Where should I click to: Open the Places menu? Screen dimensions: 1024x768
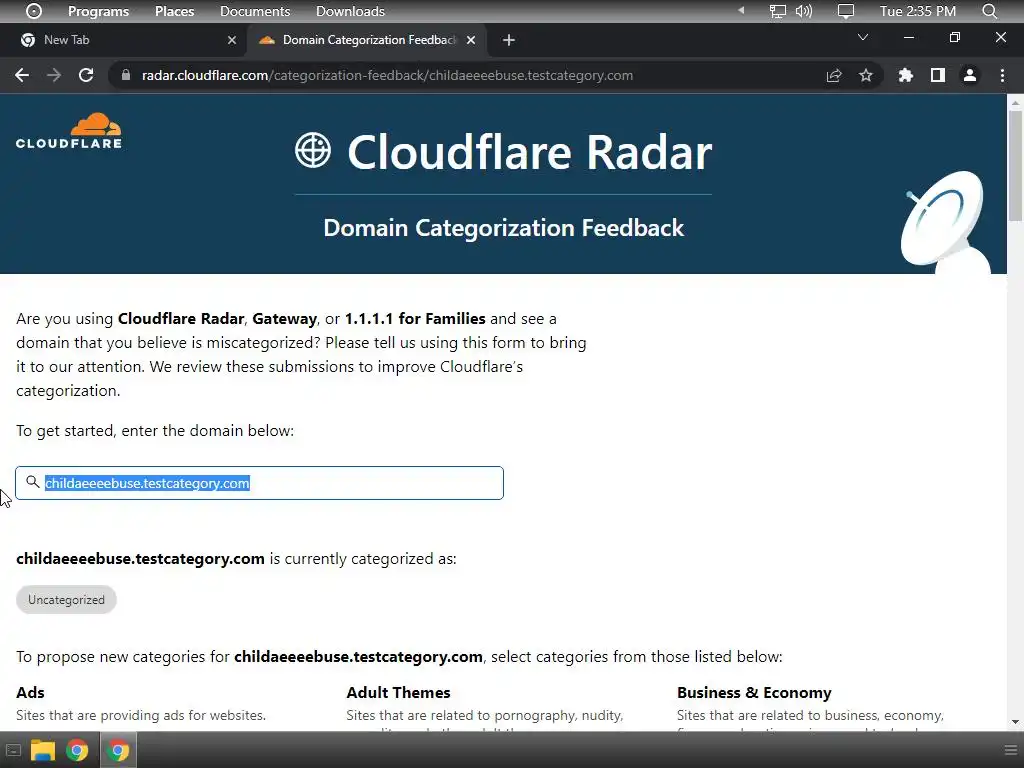(x=174, y=11)
